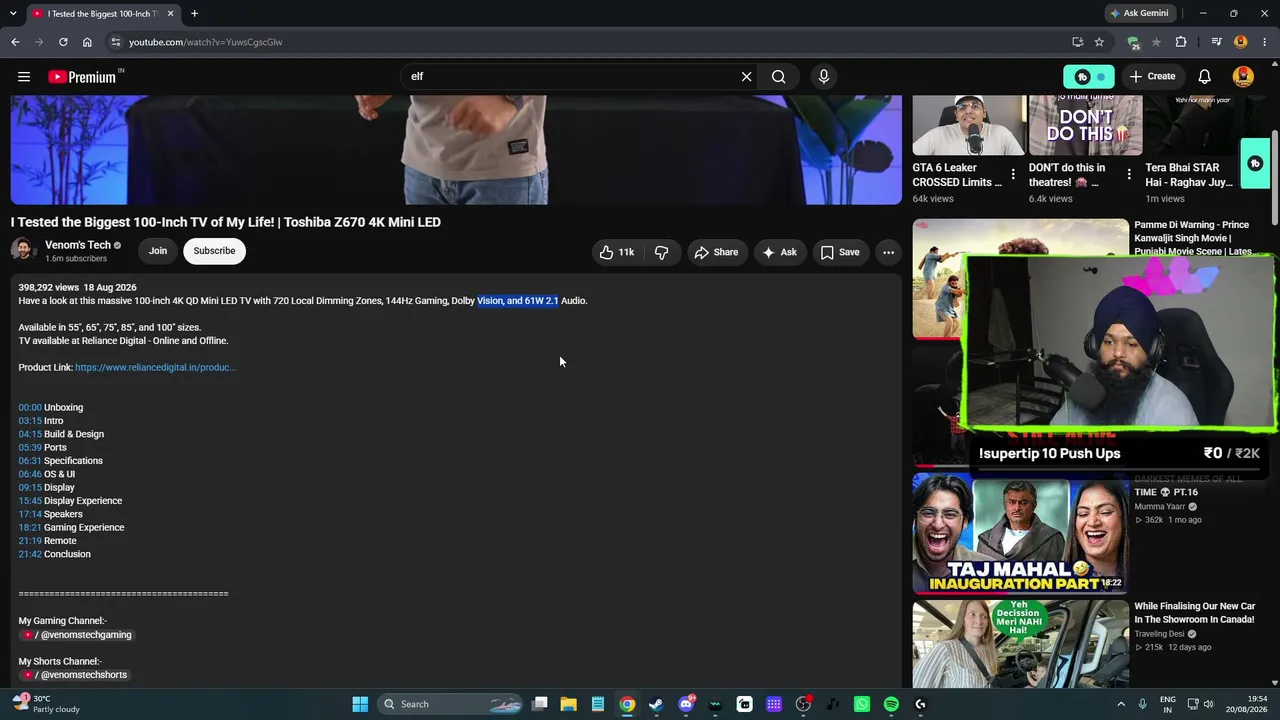Open options for DON'T do this short
Image resolution: width=1280 pixels, height=720 pixels.
1129,175
